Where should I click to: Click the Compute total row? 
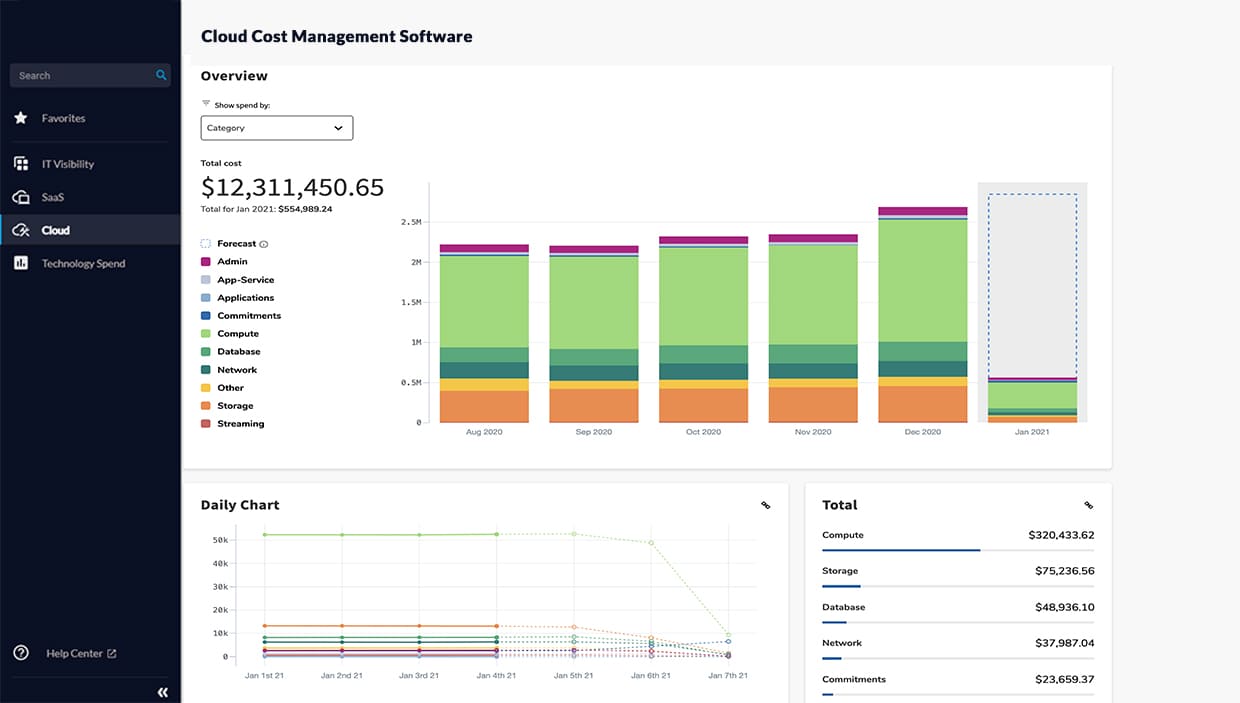click(958, 541)
